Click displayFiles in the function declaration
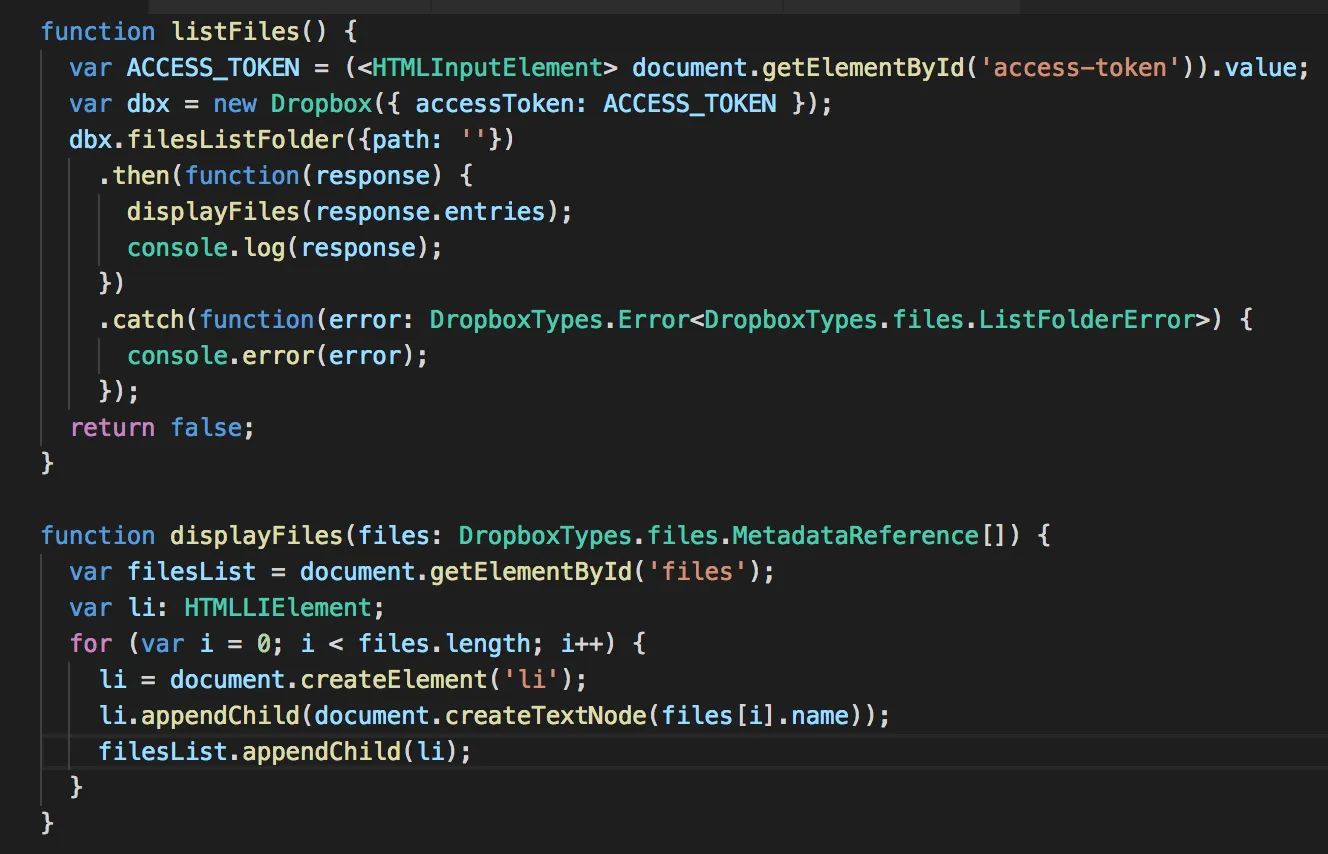 point(256,535)
